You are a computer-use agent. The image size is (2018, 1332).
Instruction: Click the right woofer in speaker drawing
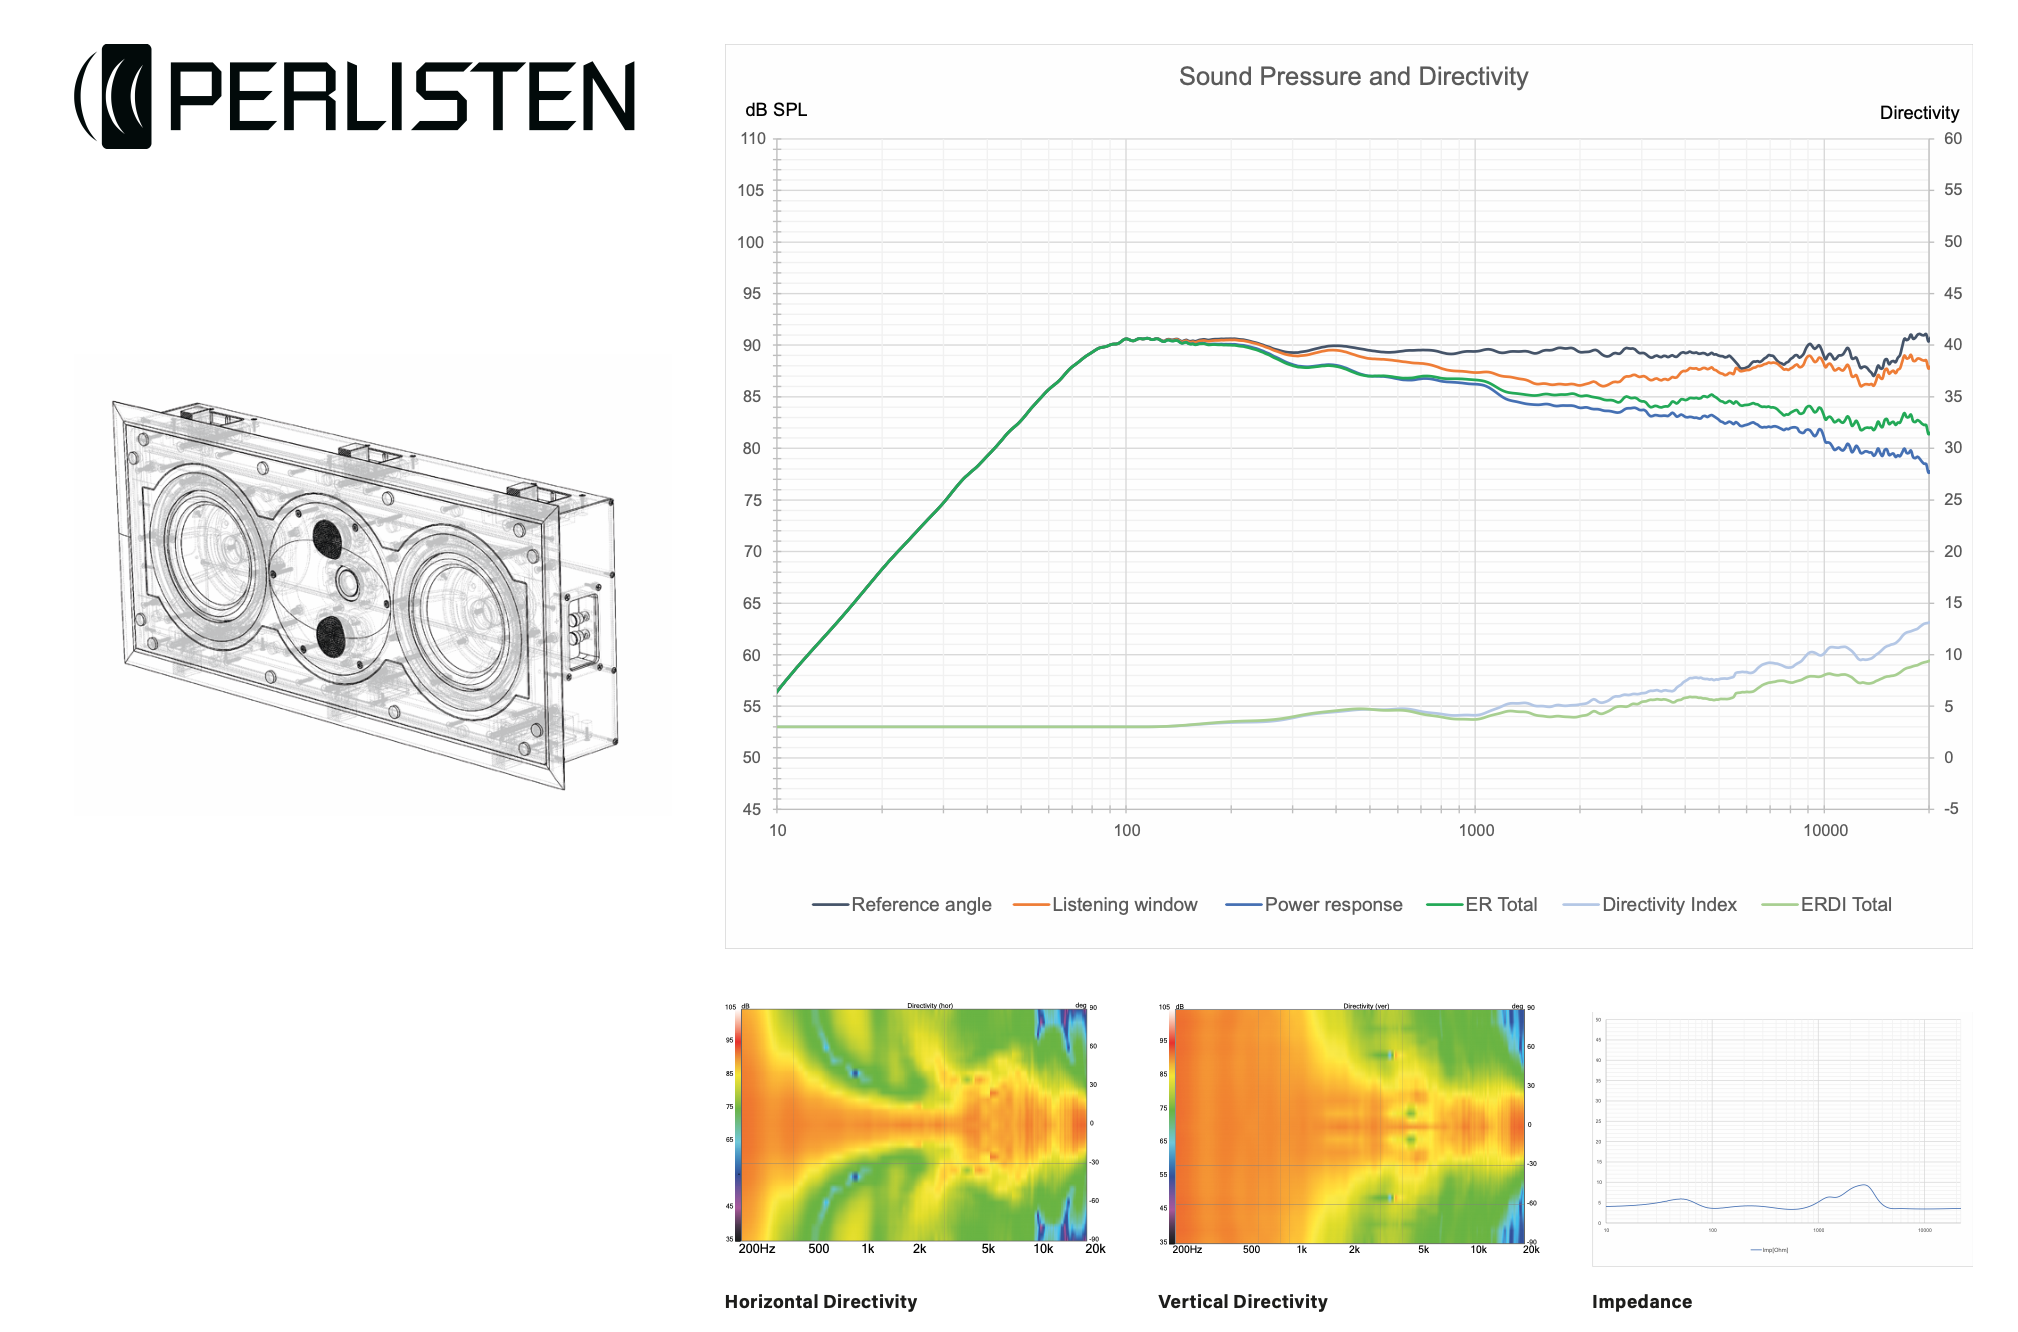462,620
